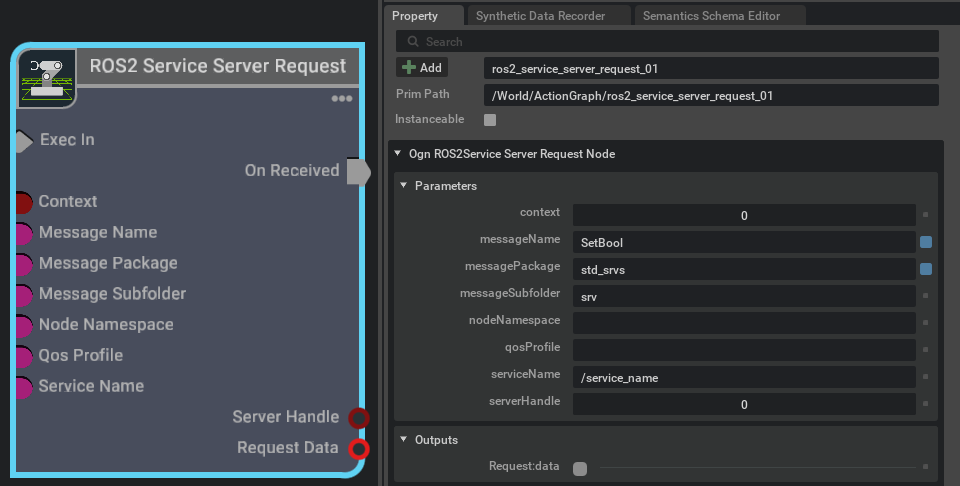The image size is (960, 486).
Task: Click the blue indicator beside messagePackage
Action: [926, 269]
